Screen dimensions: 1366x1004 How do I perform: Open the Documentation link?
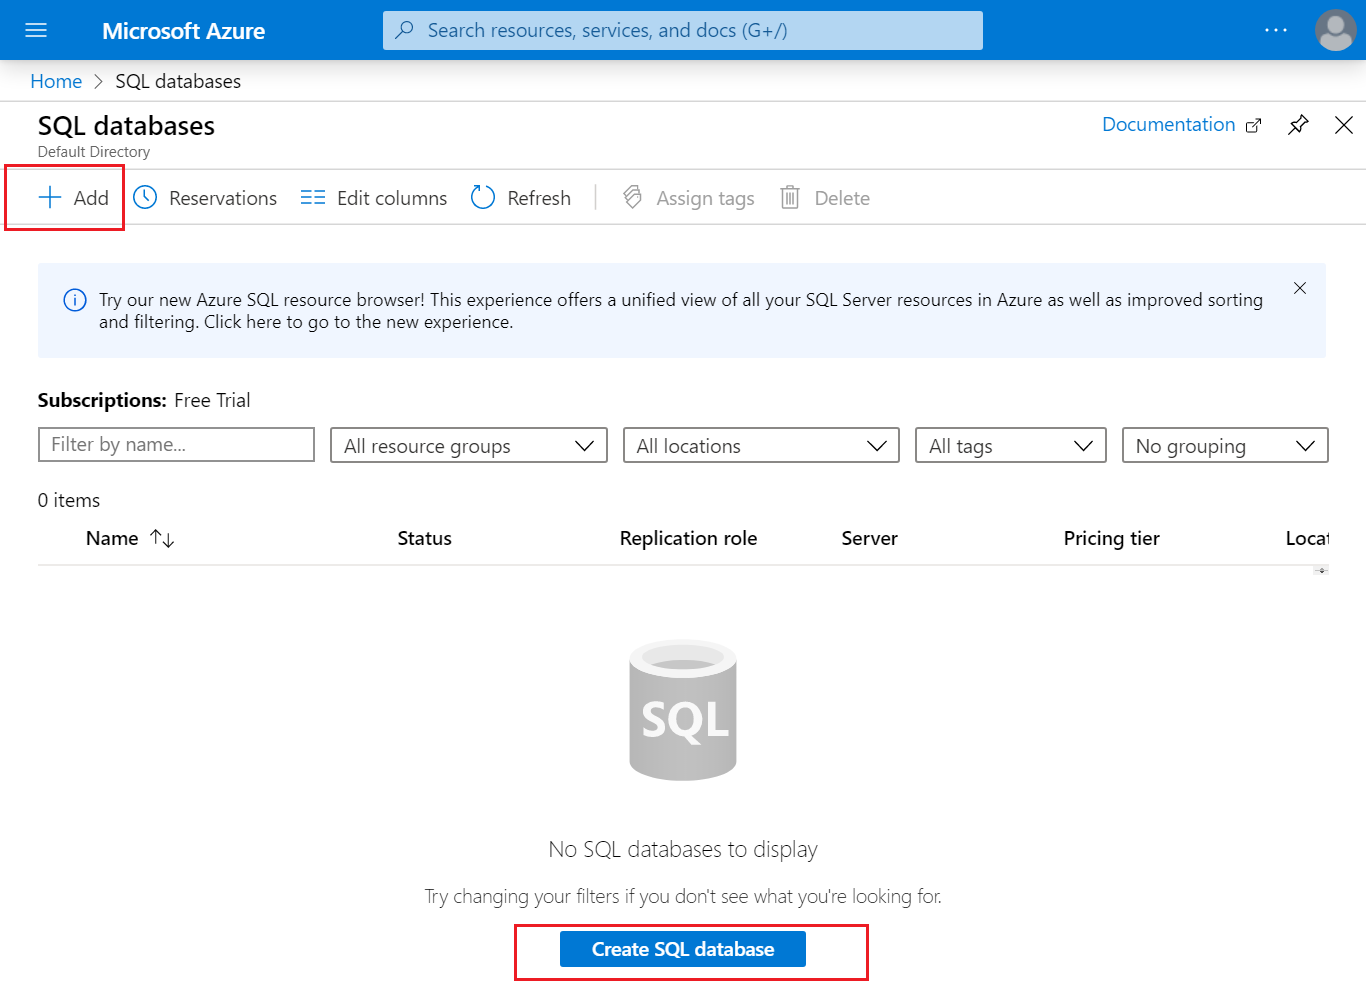[1169, 124]
